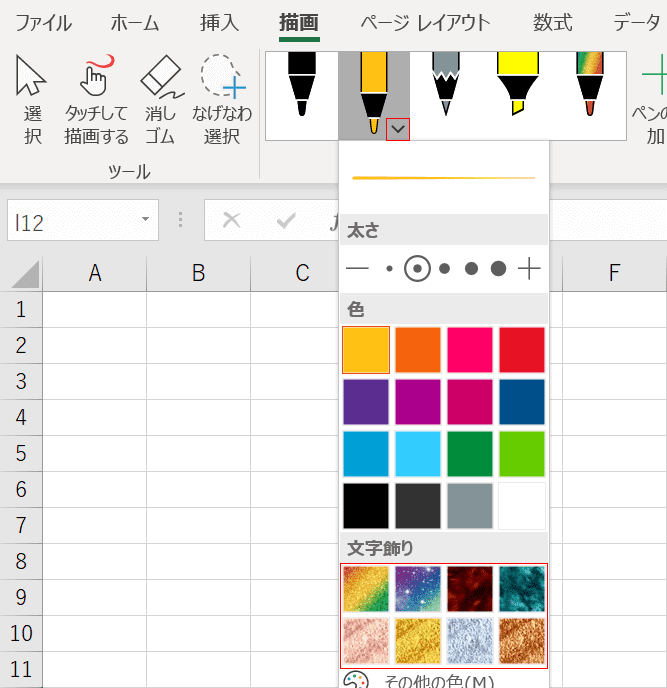The height and width of the screenshot is (688, 667).
Task: Activate タッチして描画する touch draw tool
Action: 96,100
